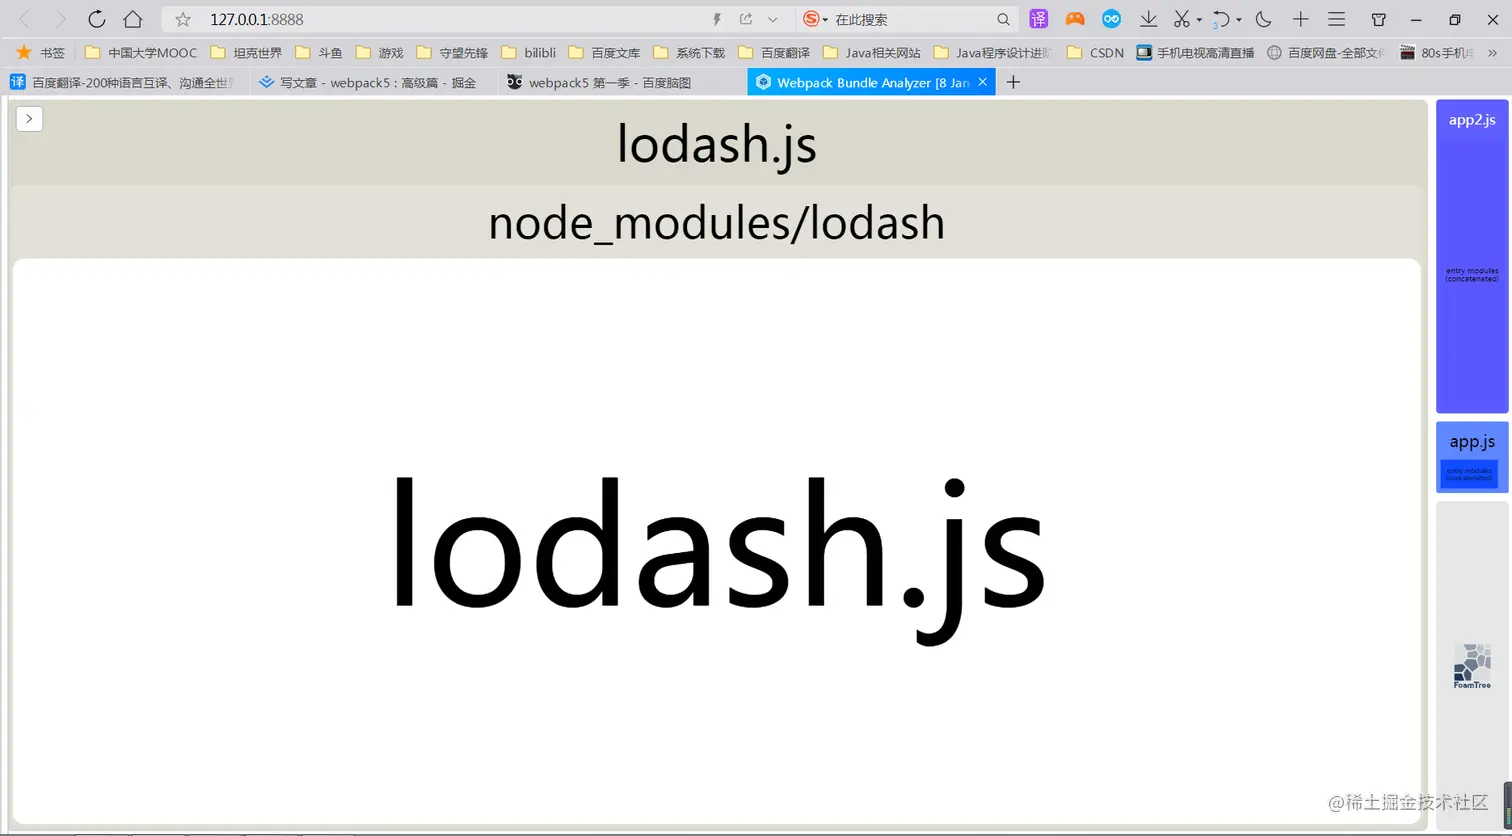Image resolution: width=1512 pixels, height=836 pixels.
Task: Click the magnifier search icon
Action: [x=1003, y=19]
